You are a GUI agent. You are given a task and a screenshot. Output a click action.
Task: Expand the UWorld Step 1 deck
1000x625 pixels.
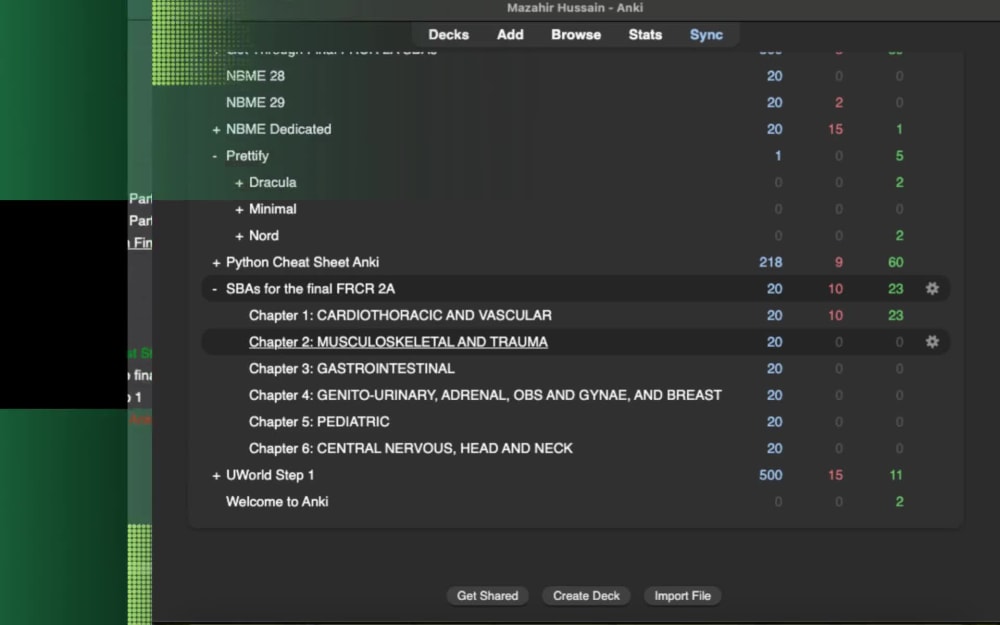pos(216,476)
